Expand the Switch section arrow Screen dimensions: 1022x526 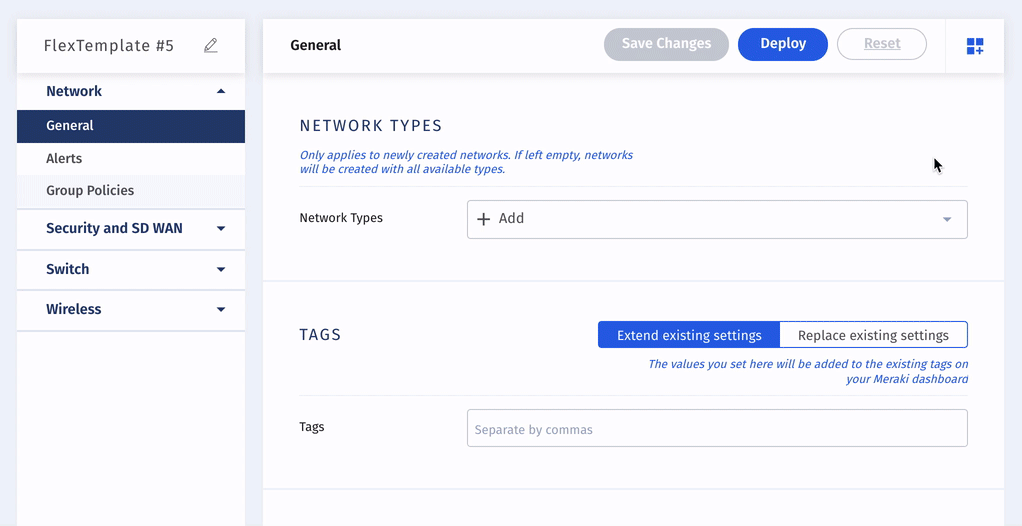tap(221, 269)
